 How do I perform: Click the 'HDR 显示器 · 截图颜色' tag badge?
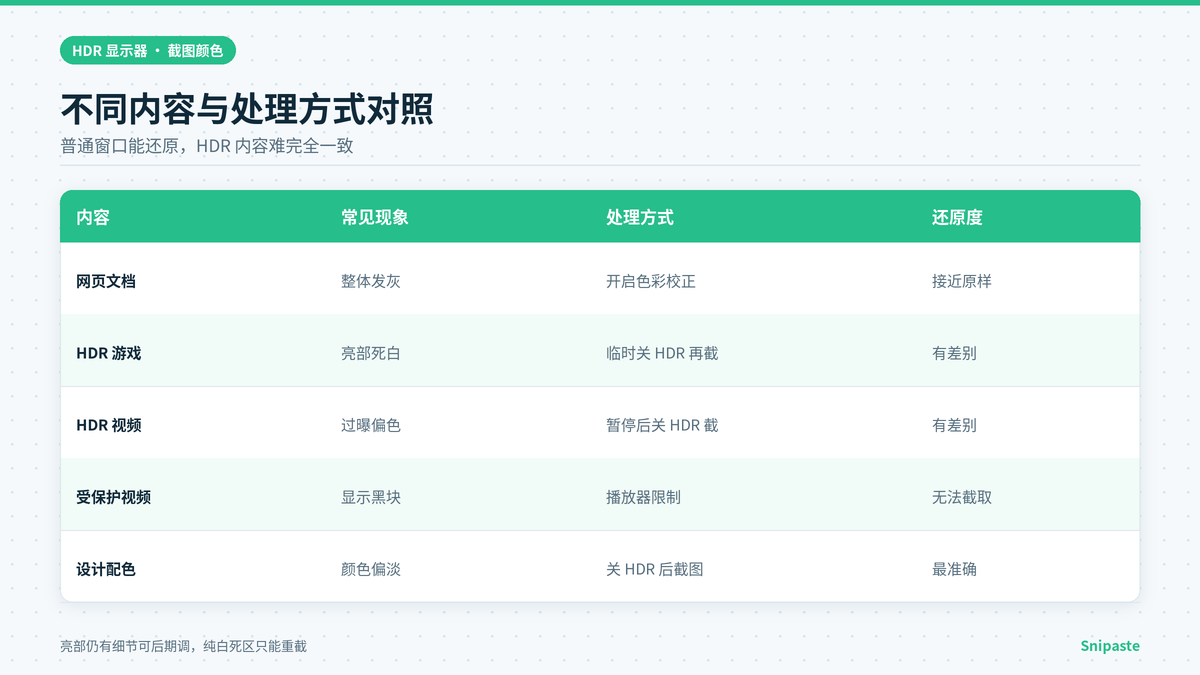[148, 50]
